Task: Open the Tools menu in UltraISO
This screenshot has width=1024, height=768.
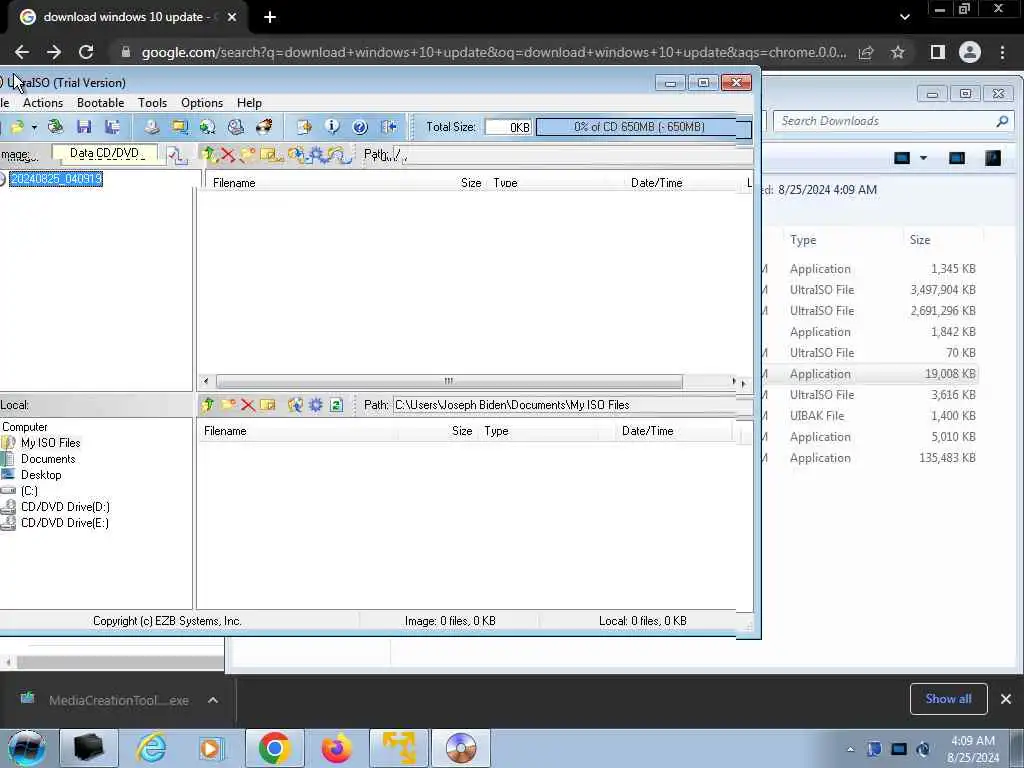Action: click(152, 103)
